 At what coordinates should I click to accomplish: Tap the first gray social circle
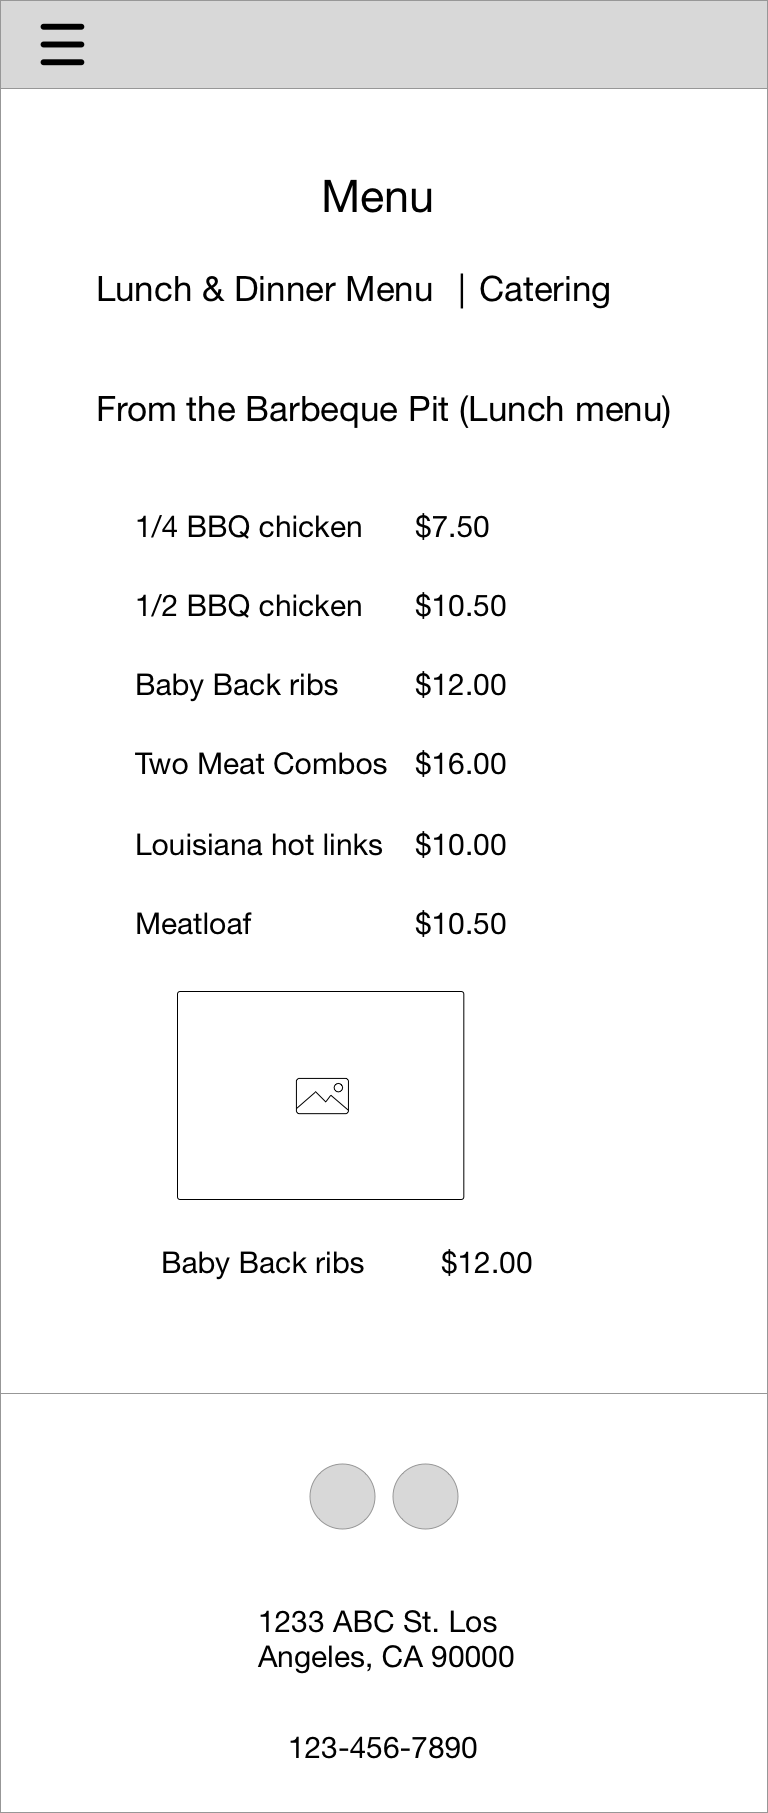click(x=342, y=1497)
